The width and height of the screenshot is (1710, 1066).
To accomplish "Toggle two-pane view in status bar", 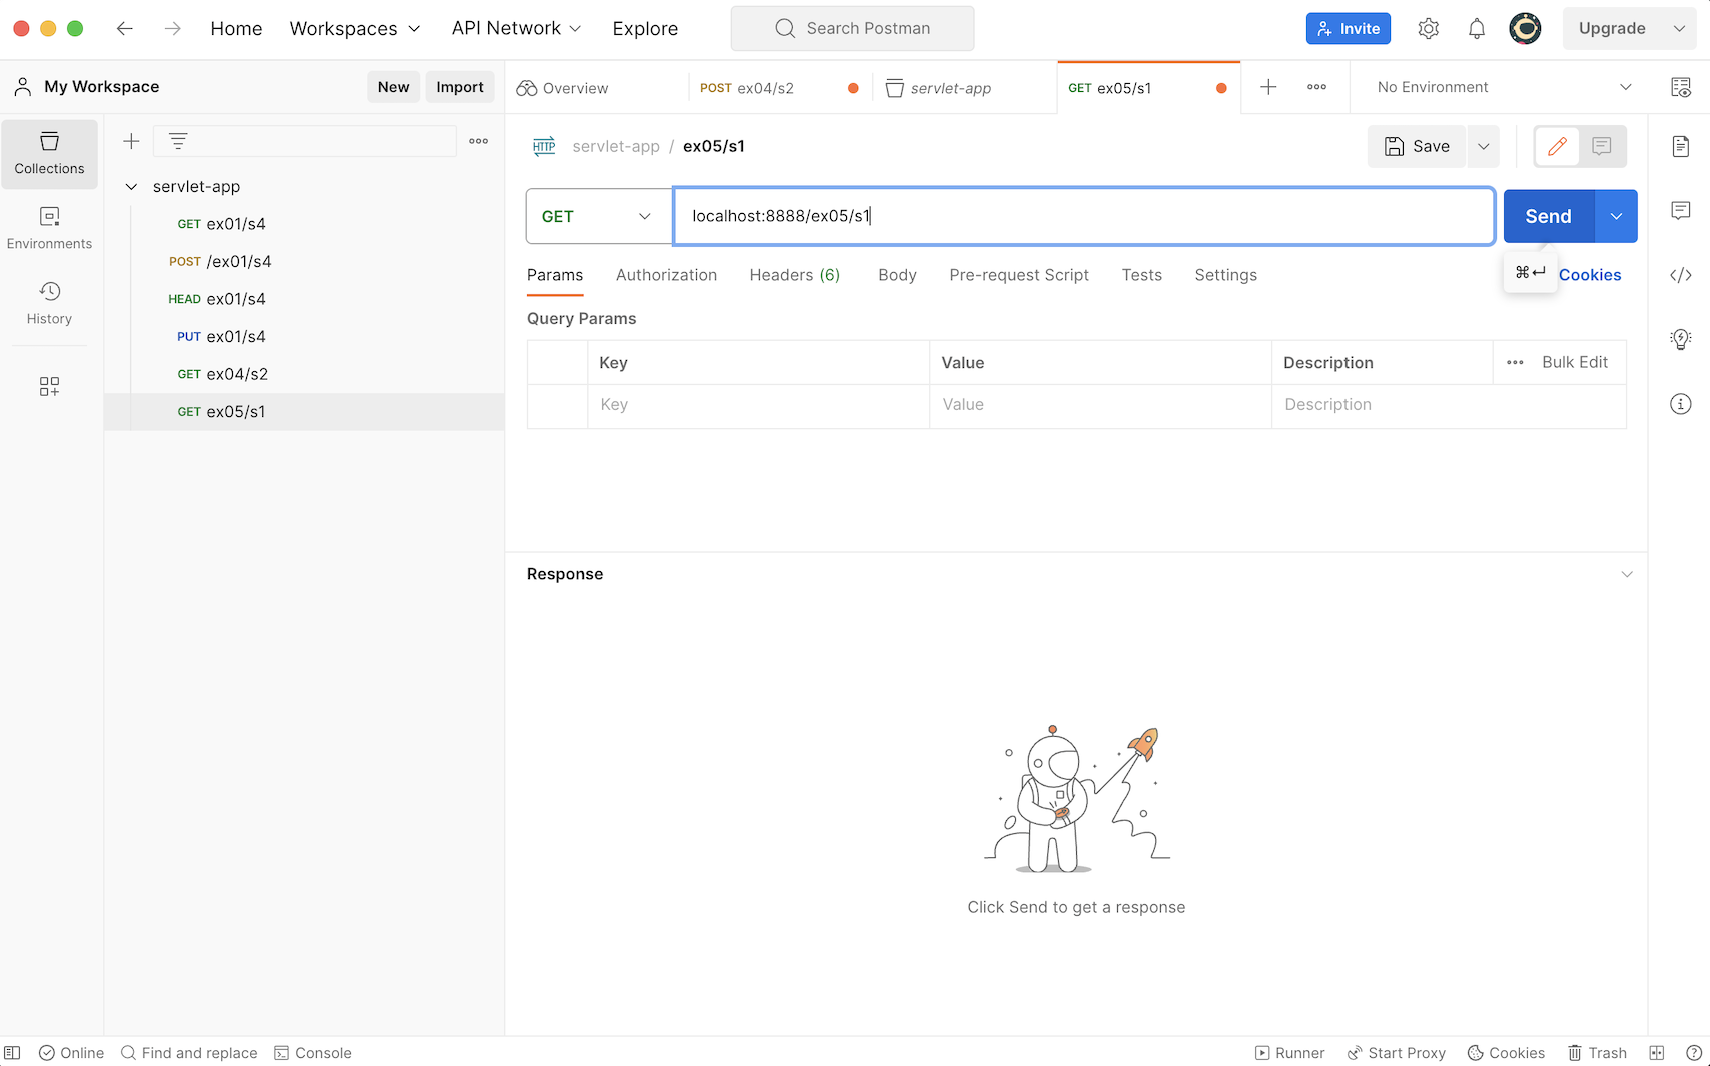I will 1657,1053.
